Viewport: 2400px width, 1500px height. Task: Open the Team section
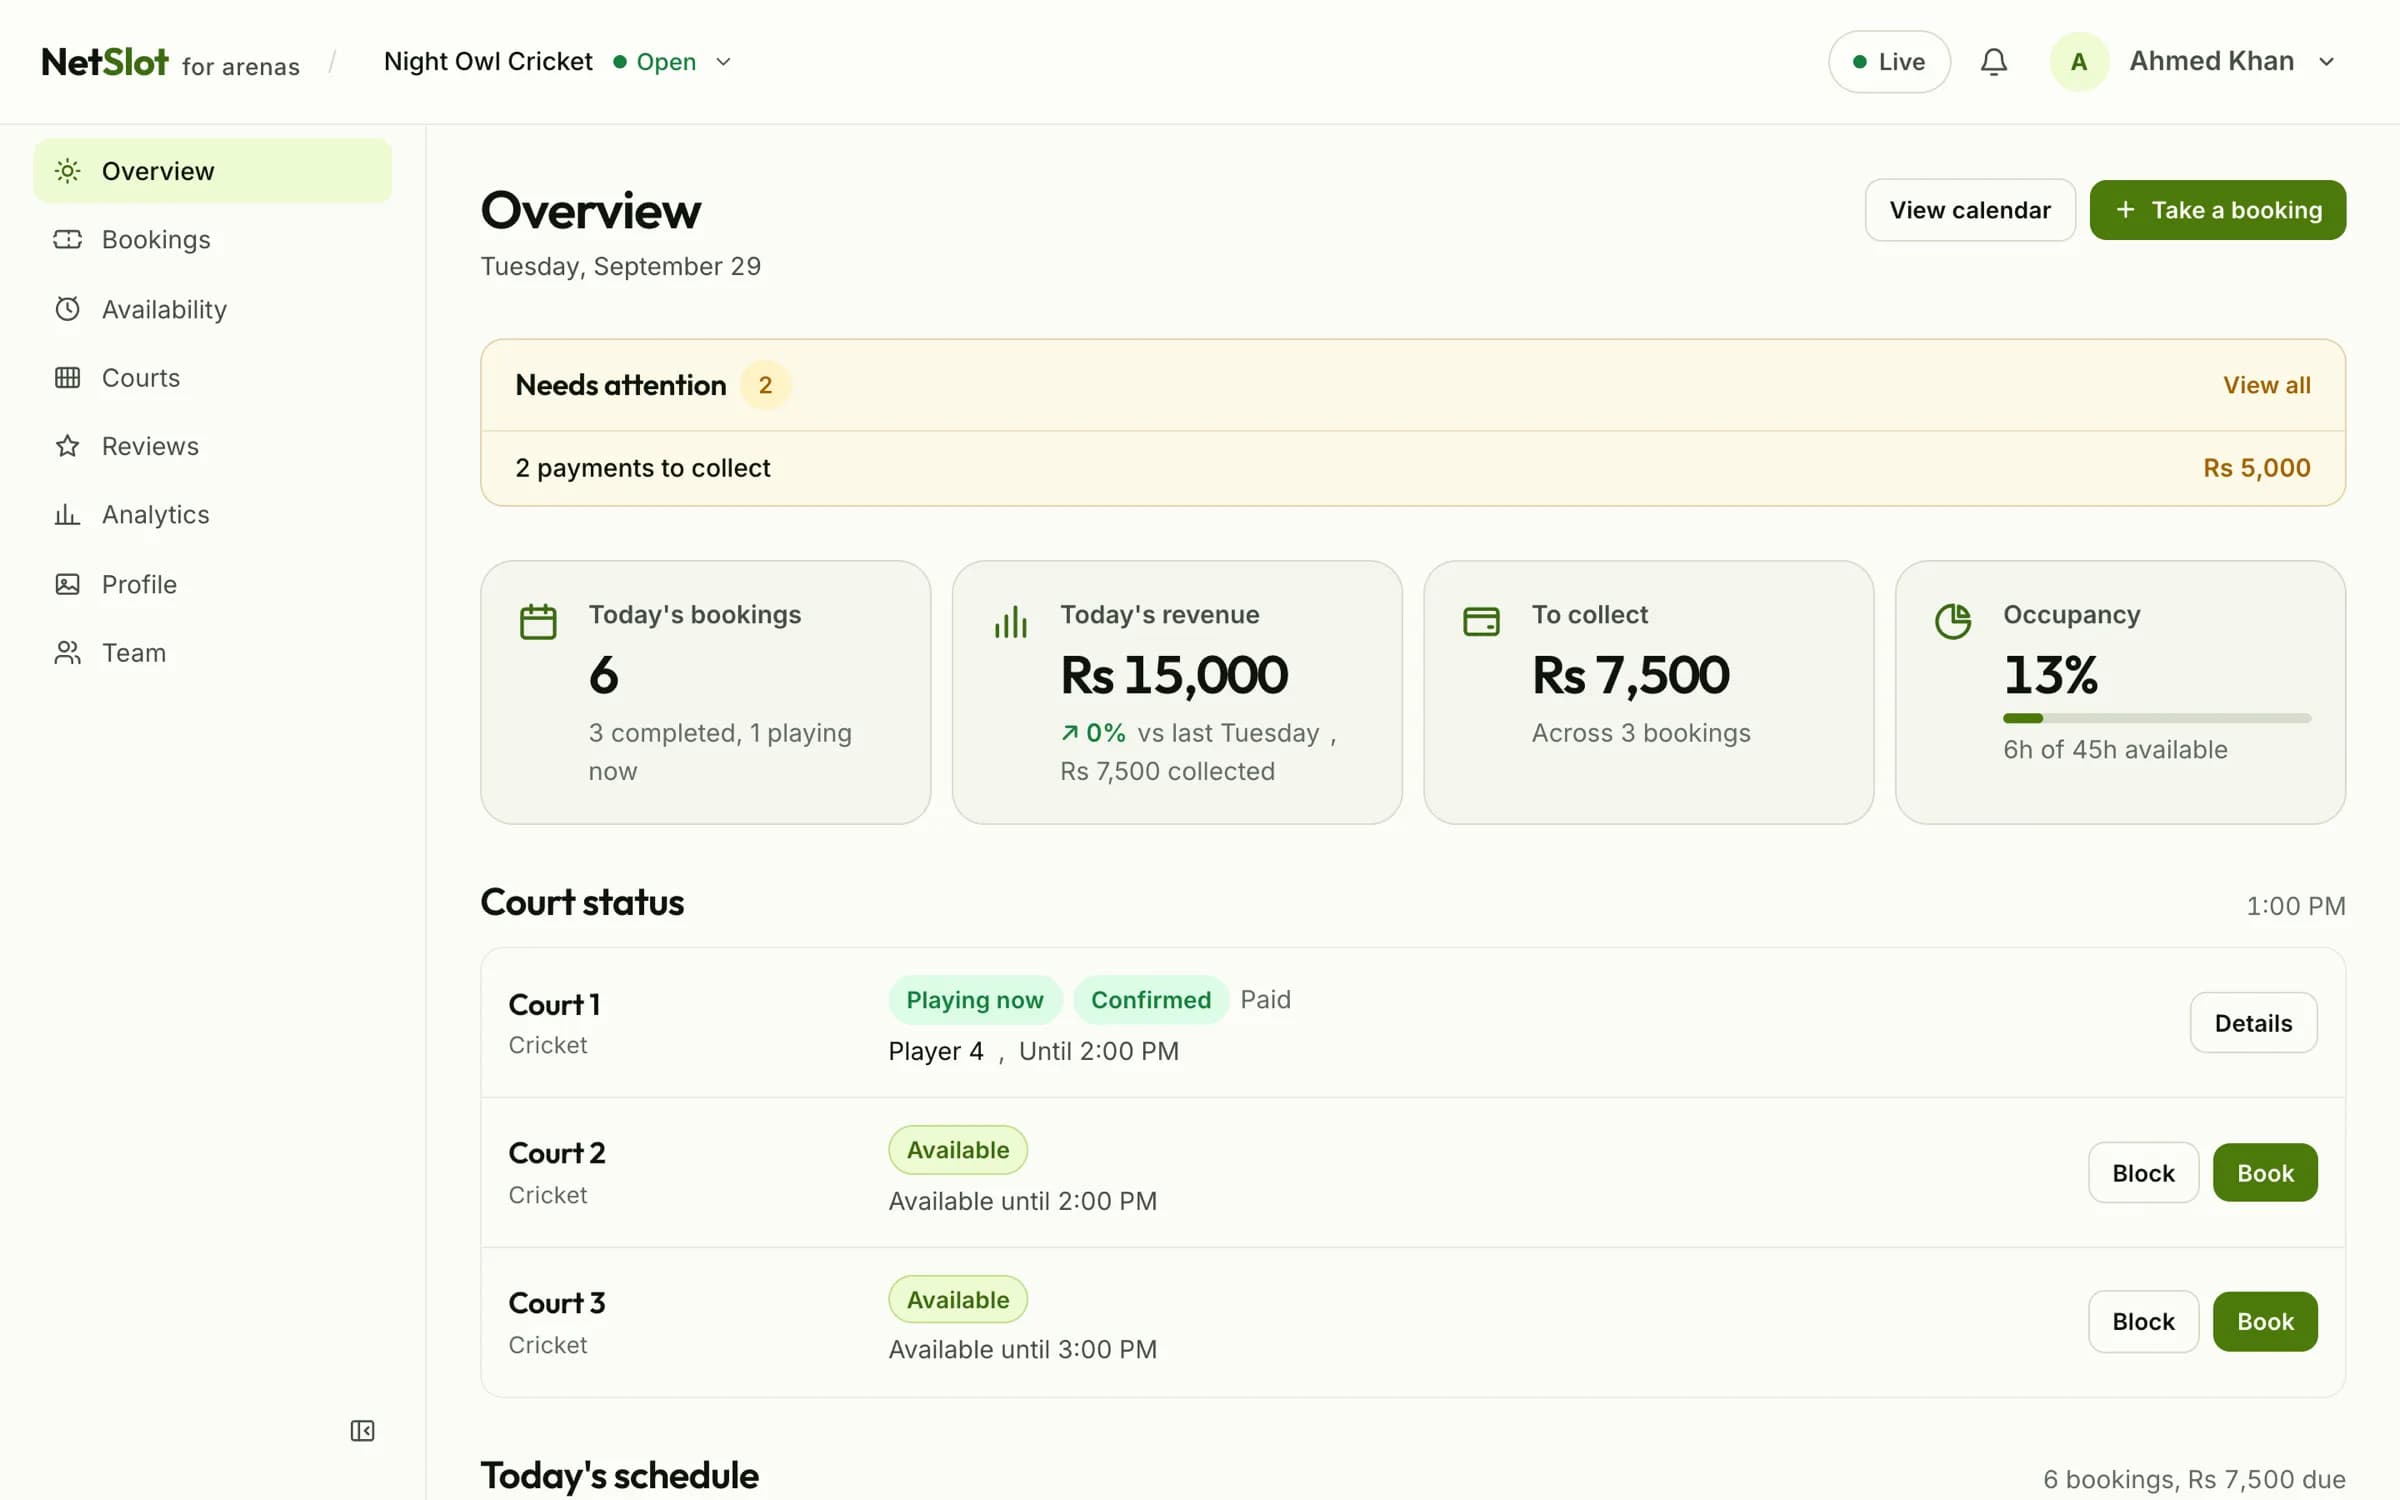click(x=212, y=653)
